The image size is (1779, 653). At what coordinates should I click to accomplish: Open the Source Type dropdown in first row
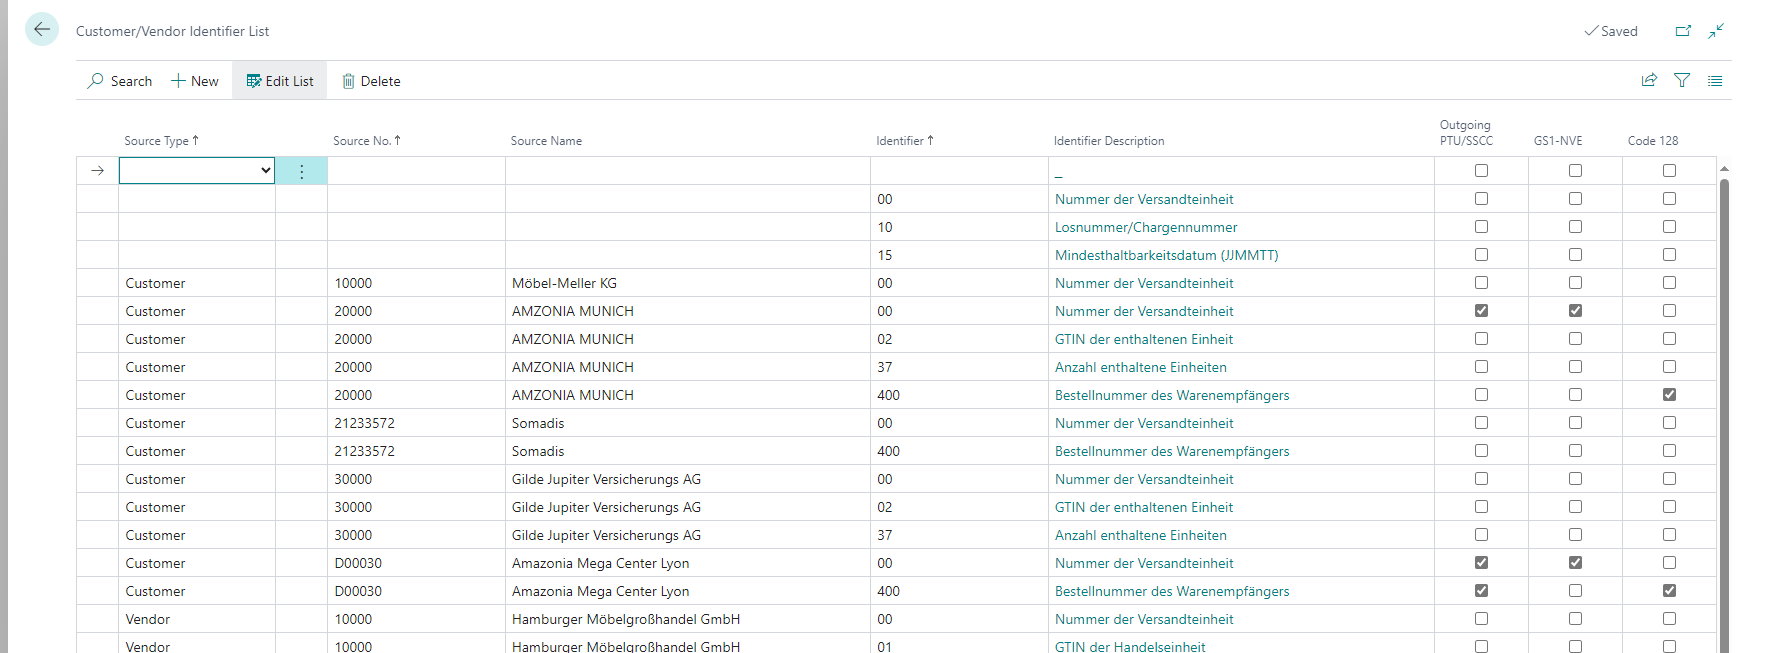[197, 171]
